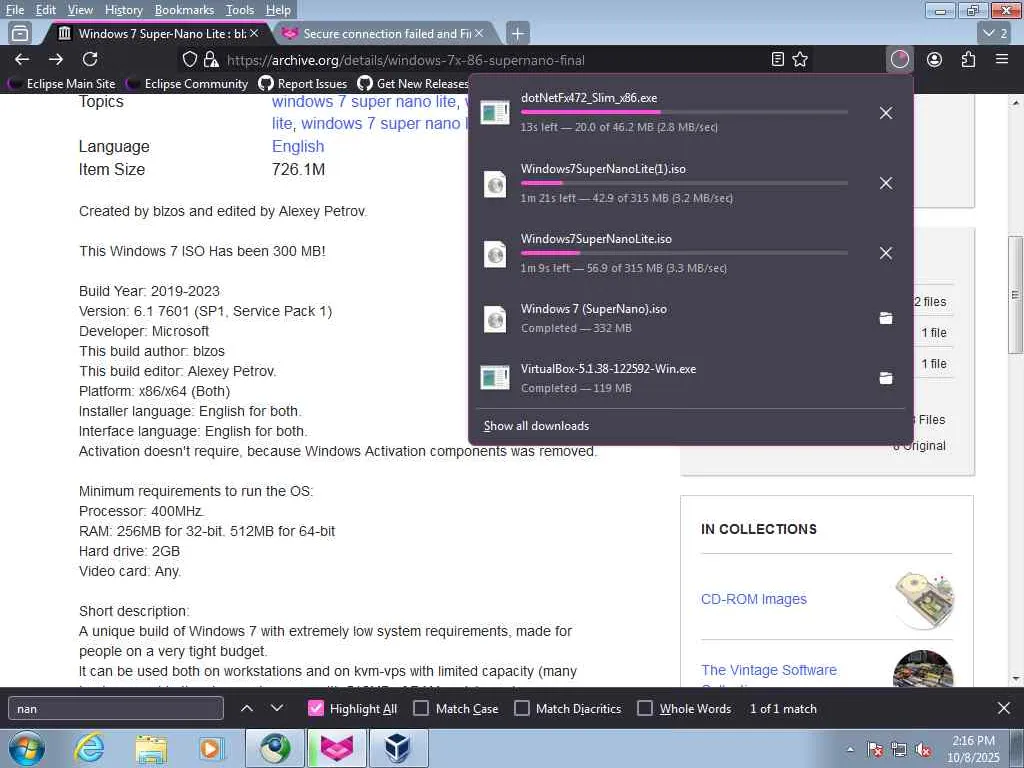
Task: Open Eclipse Community bookmark
Action: tap(187, 84)
